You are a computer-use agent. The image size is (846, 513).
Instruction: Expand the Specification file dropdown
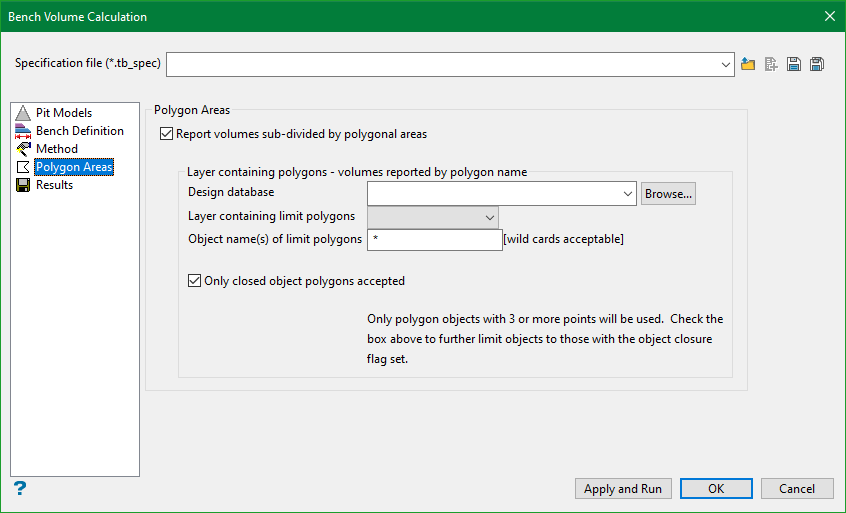point(726,64)
